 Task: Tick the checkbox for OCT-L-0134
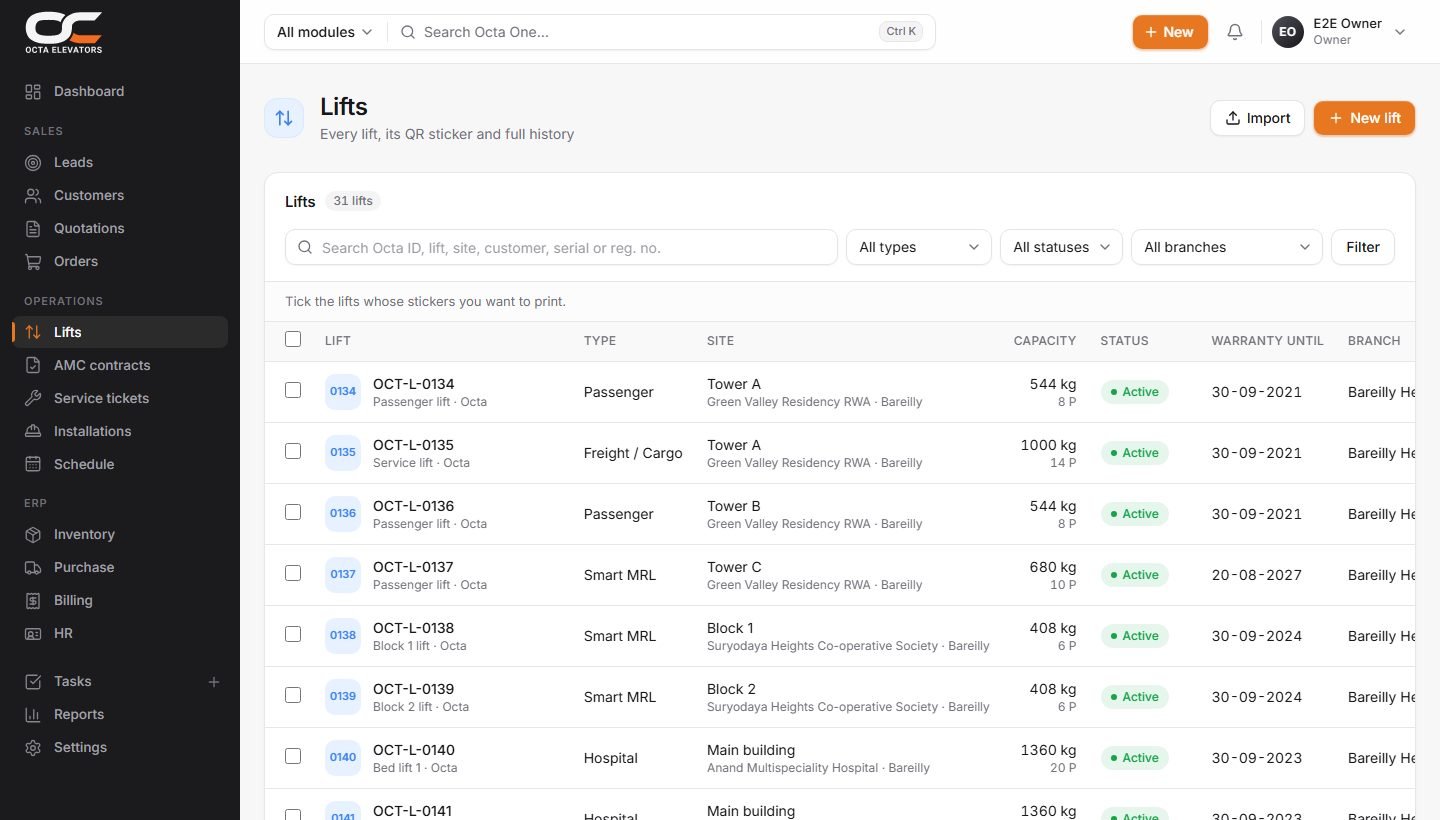pyautogui.click(x=293, y=390)
